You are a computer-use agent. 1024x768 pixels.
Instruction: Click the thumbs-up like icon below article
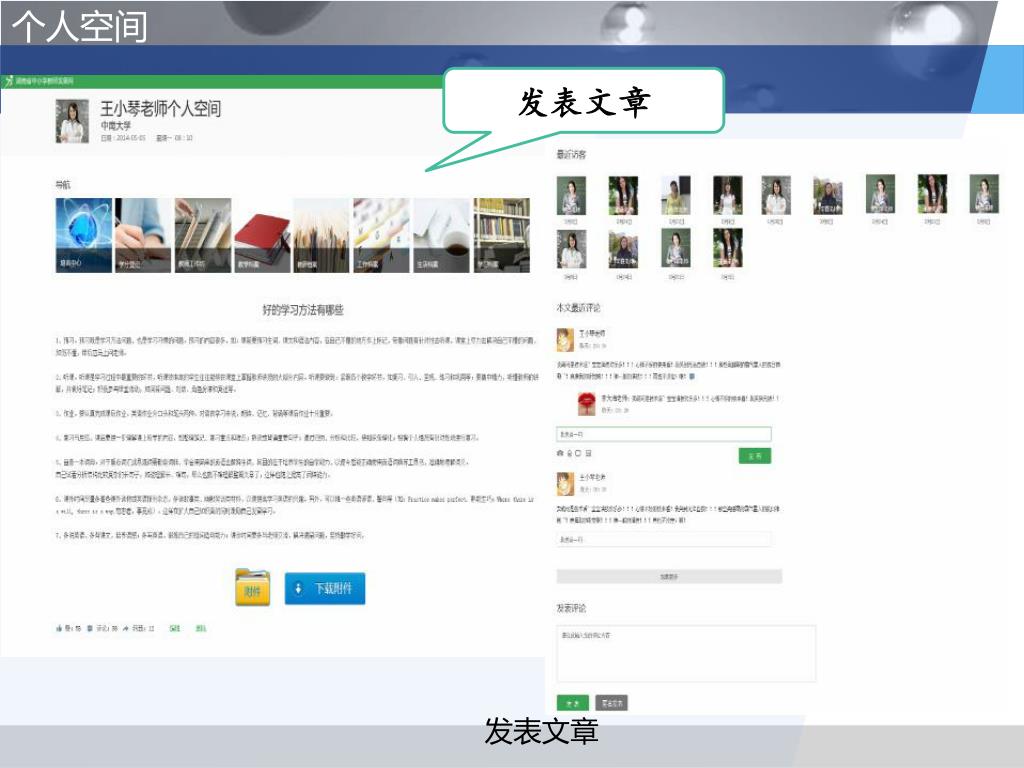[59, 628]
